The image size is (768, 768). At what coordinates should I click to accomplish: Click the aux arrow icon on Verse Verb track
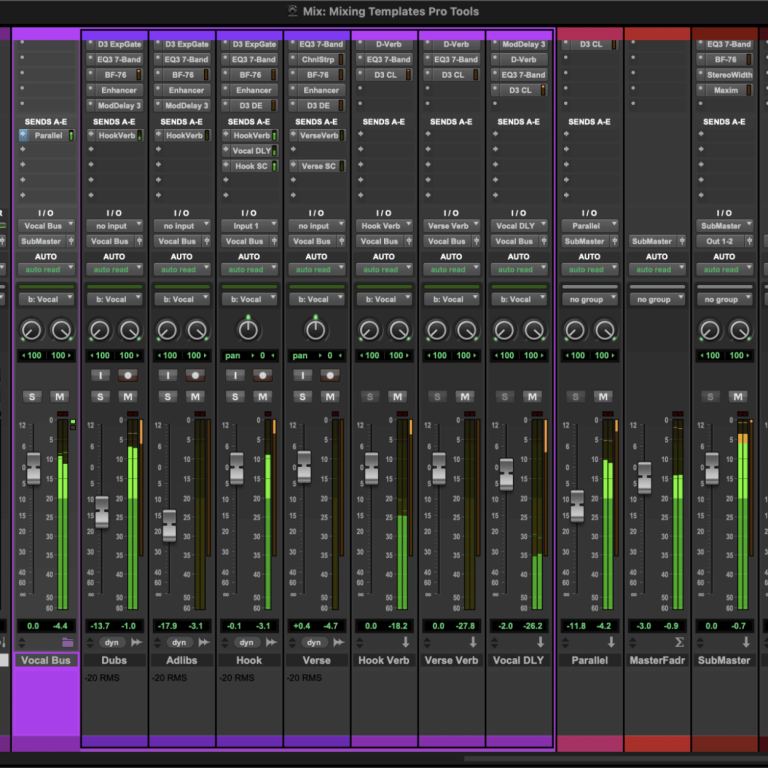click(x=473, y=642)
